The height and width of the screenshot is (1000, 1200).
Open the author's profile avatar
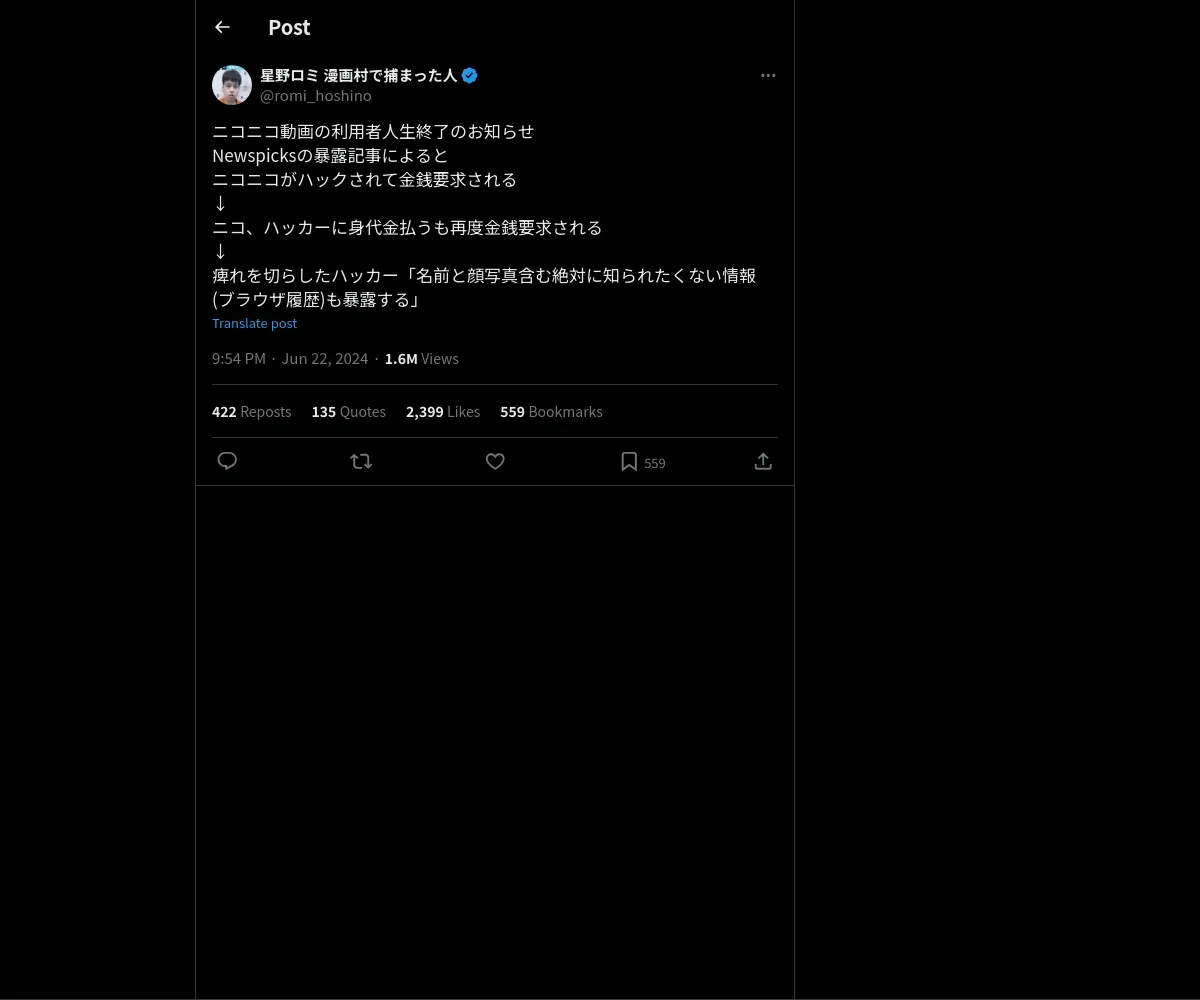coord(232,85)
